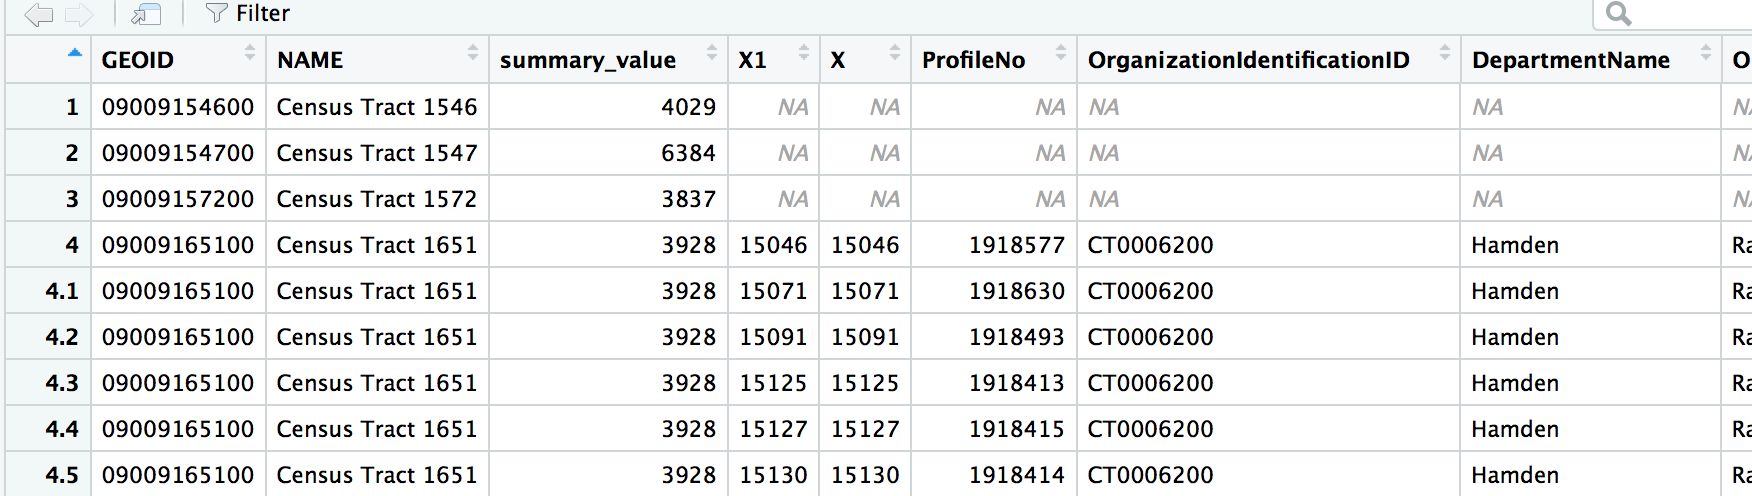Sort by row index column arrow
The width and height of the screenshot is (1752, 496).
click(74, 53)
